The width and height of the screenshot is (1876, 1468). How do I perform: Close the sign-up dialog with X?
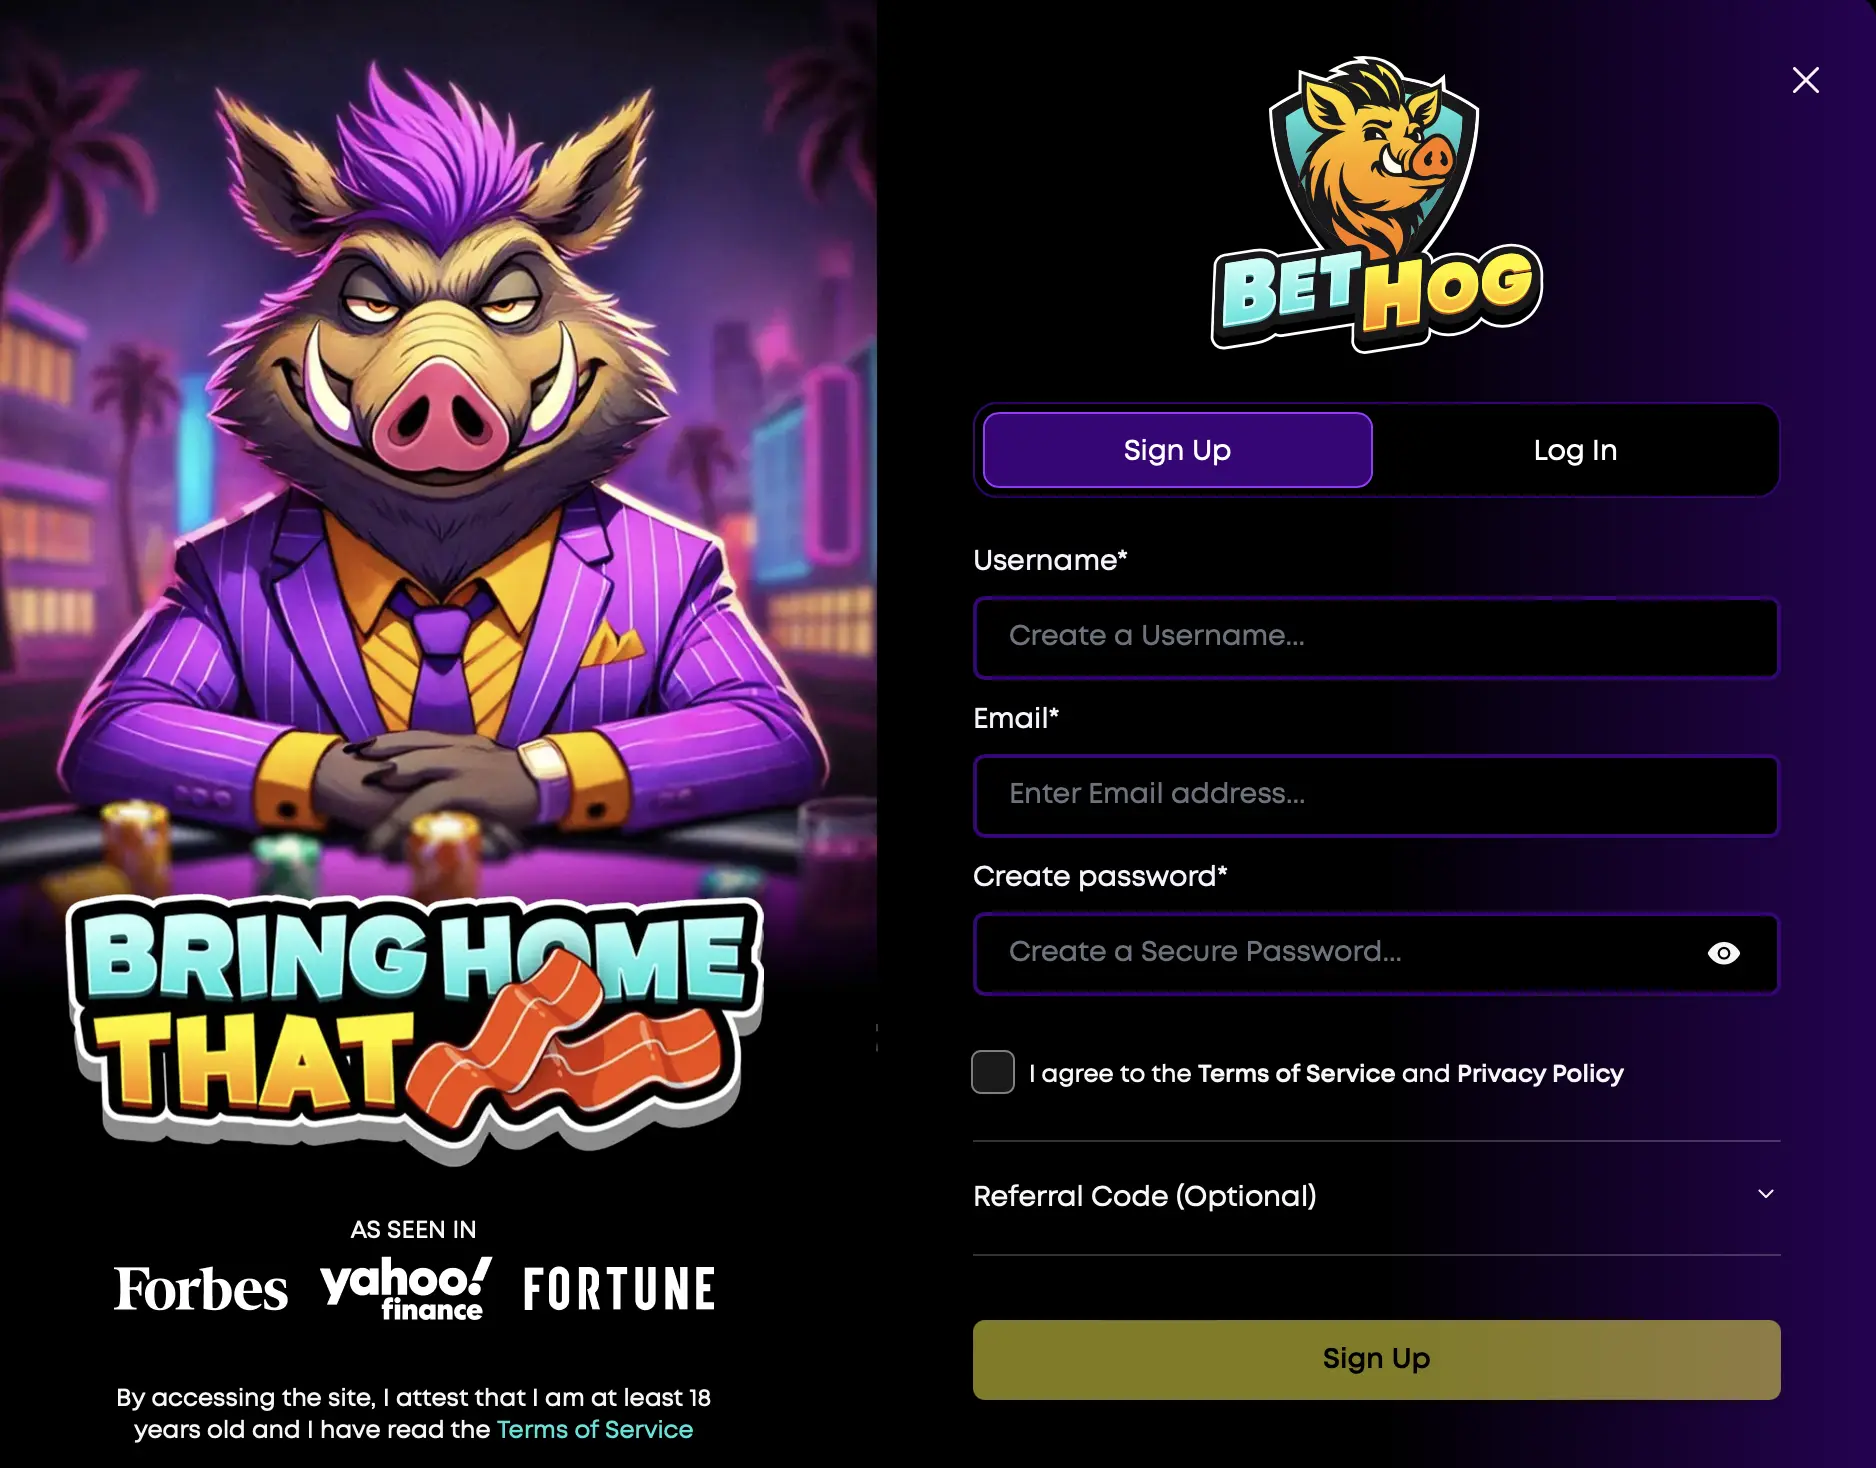(1805, 80)
